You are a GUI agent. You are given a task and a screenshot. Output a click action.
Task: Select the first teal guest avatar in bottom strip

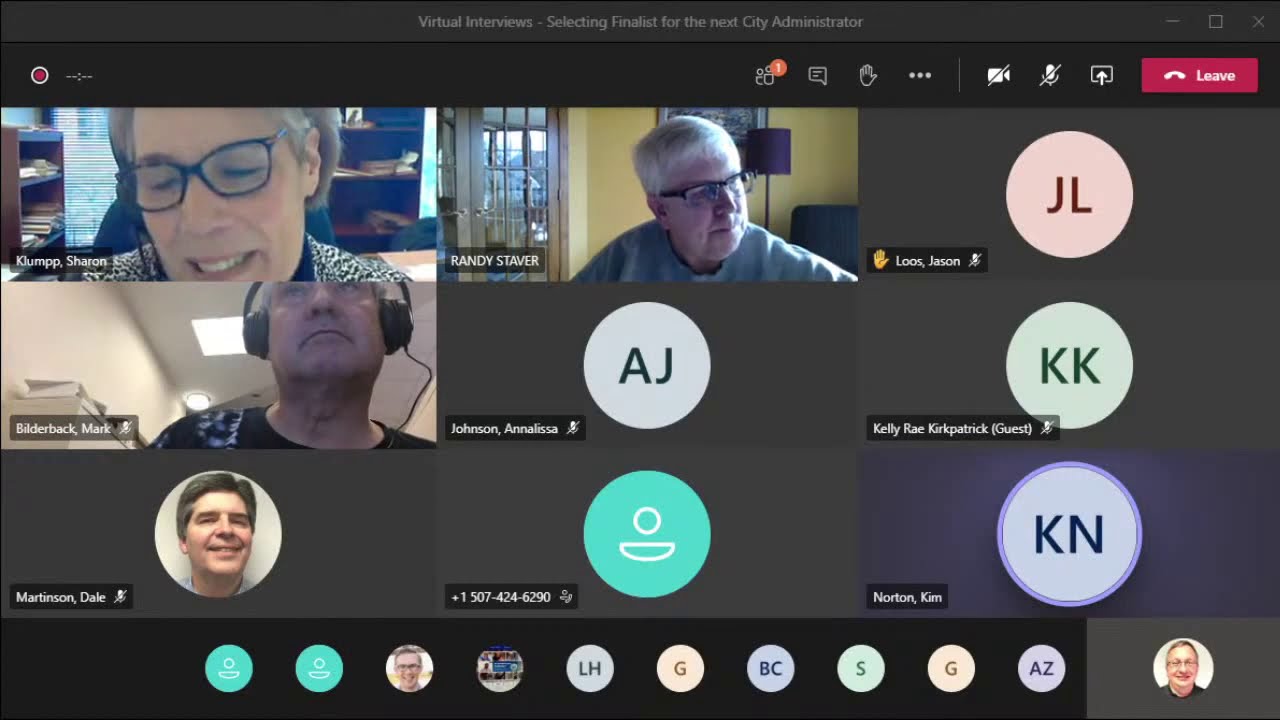pos(229,668)
